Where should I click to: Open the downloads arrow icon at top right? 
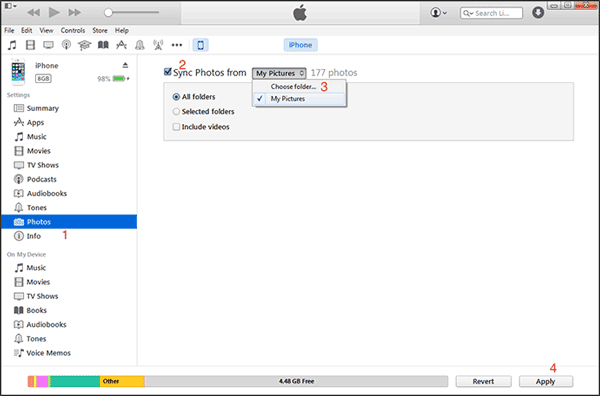[x=538, y=13]
